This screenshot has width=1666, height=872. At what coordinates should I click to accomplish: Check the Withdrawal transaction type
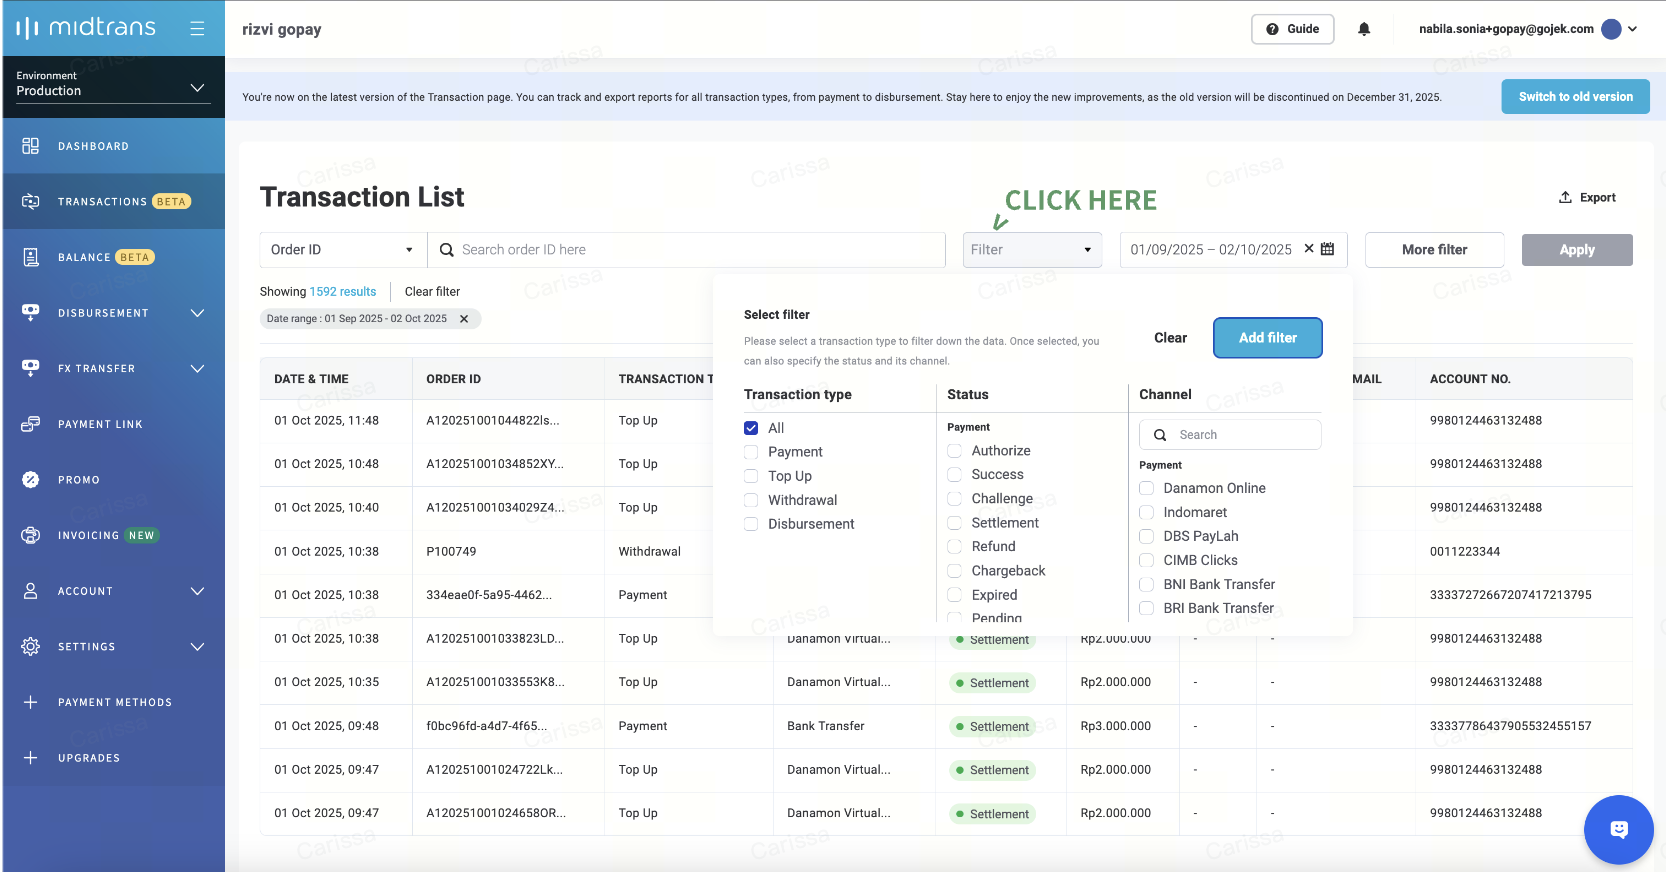point(751,500)
